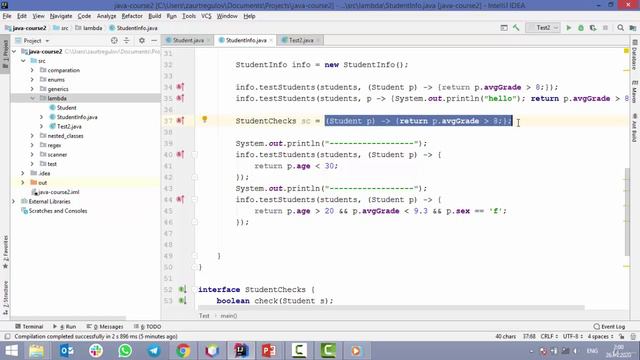
Task: Open PowerPoint from the taskbar
Action: click(x=269, y=351)
